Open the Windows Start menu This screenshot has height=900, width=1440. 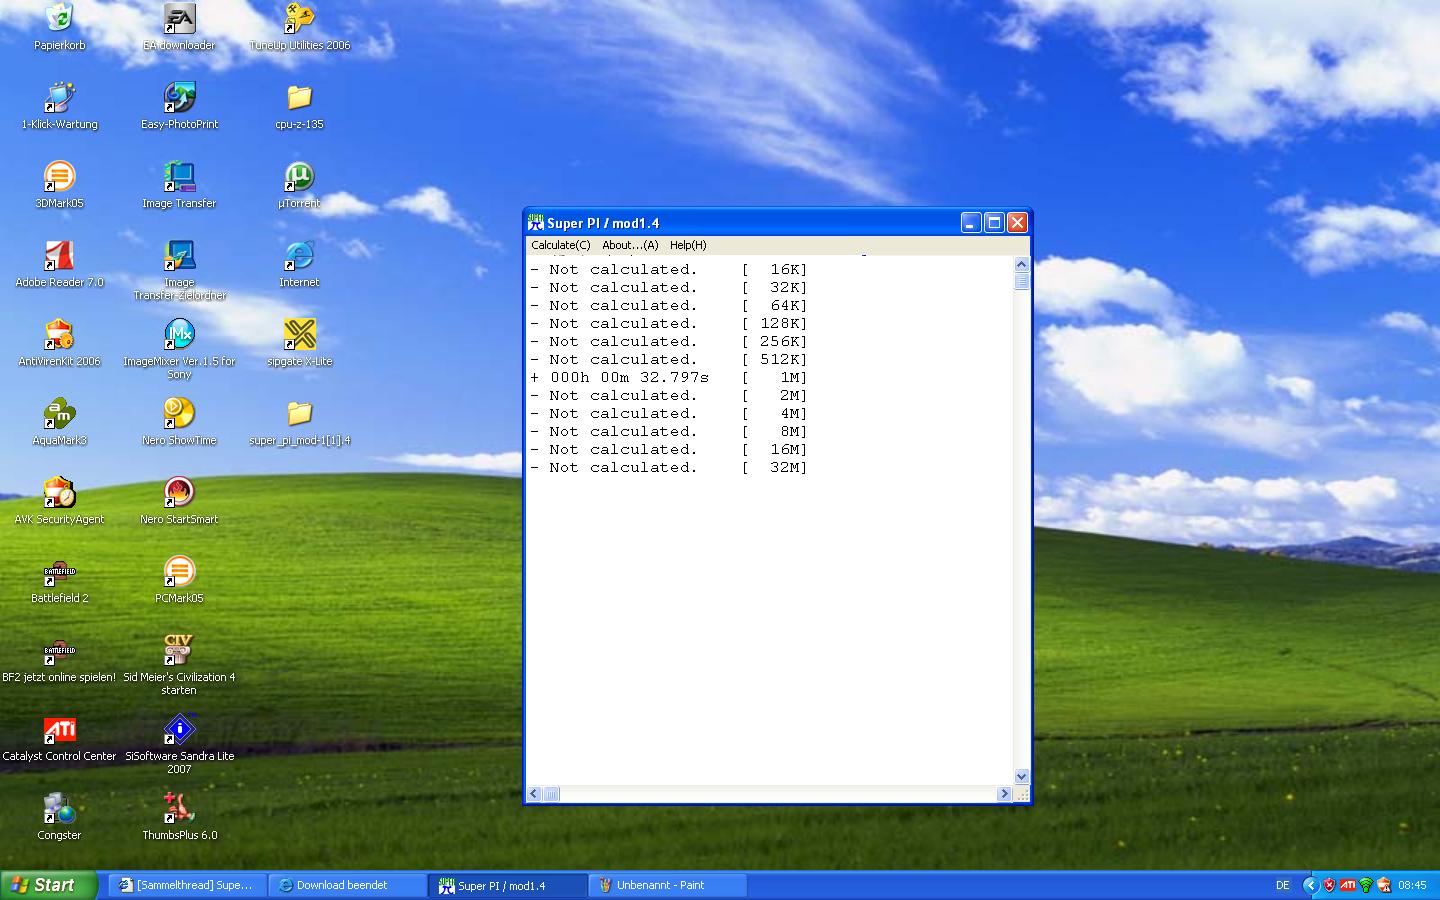(49, 885)
